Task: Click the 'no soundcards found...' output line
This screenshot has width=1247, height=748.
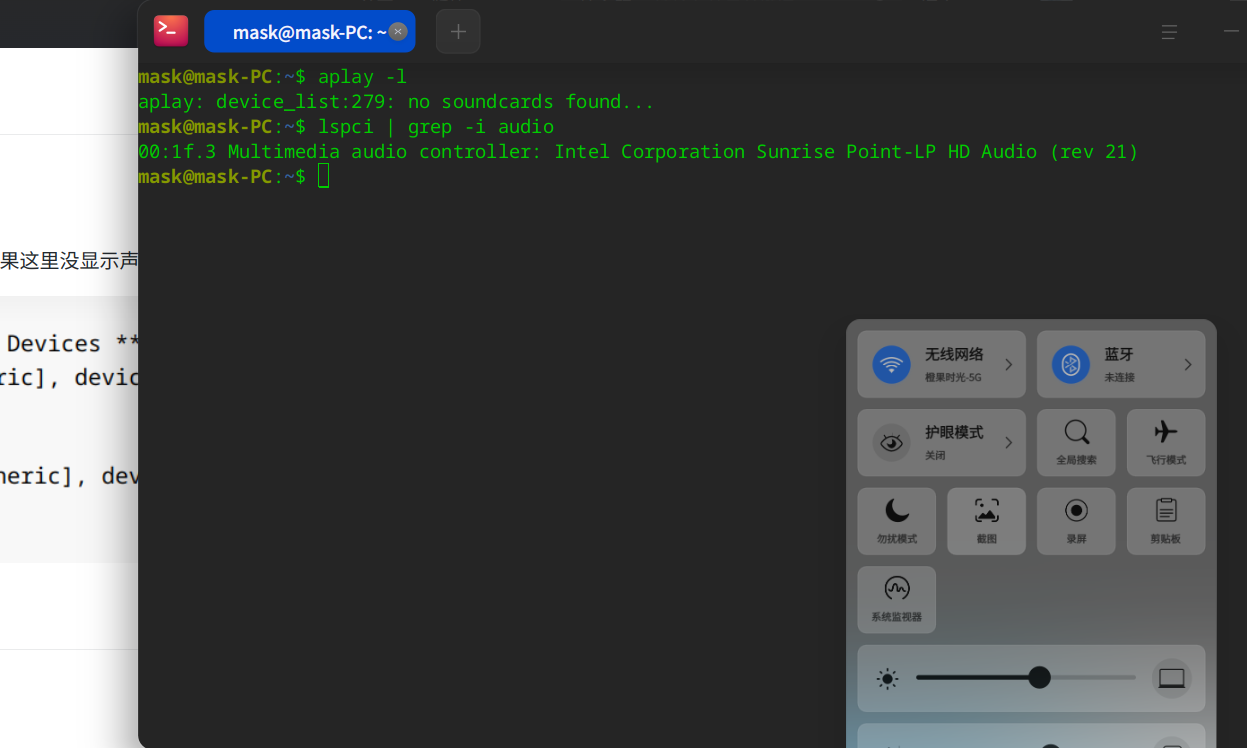Action: [x=396, y=102]
